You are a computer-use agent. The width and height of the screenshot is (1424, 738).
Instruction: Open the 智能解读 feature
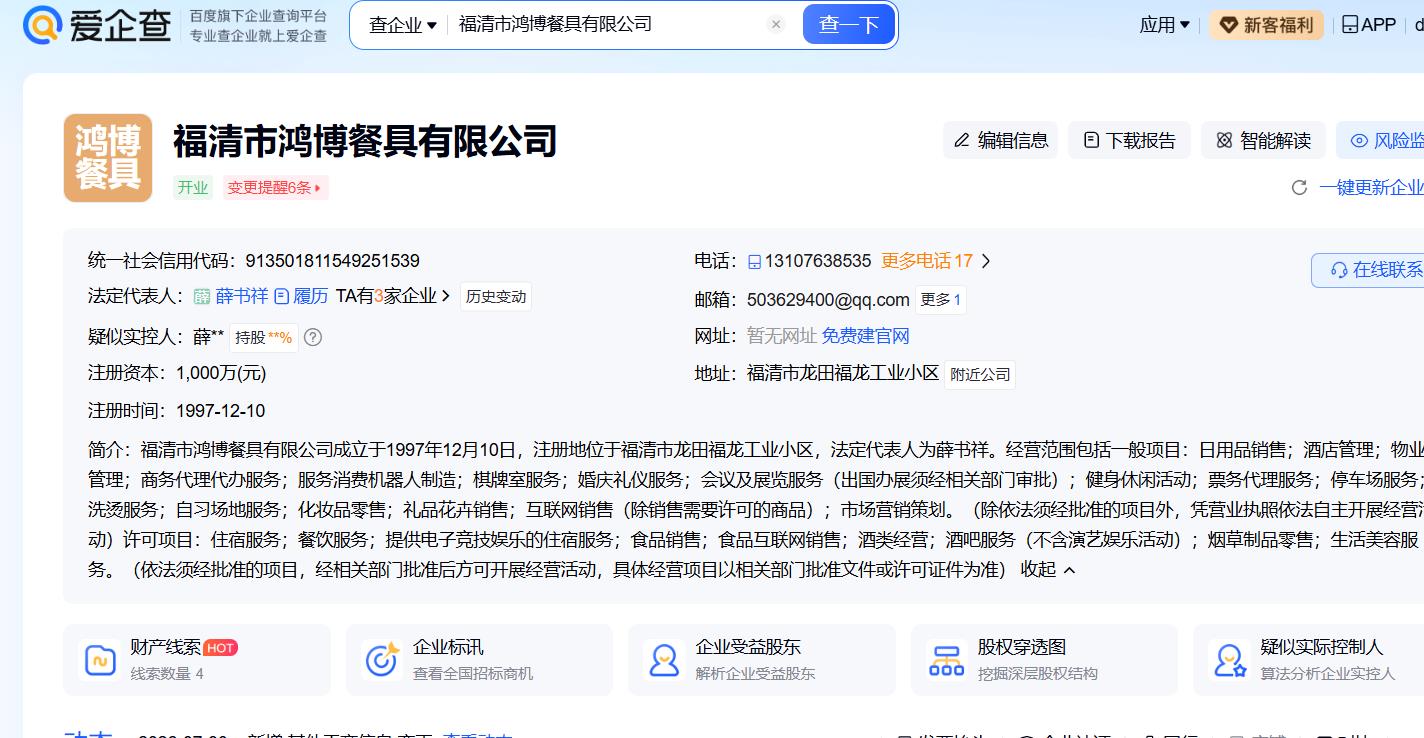point(1263,141)
